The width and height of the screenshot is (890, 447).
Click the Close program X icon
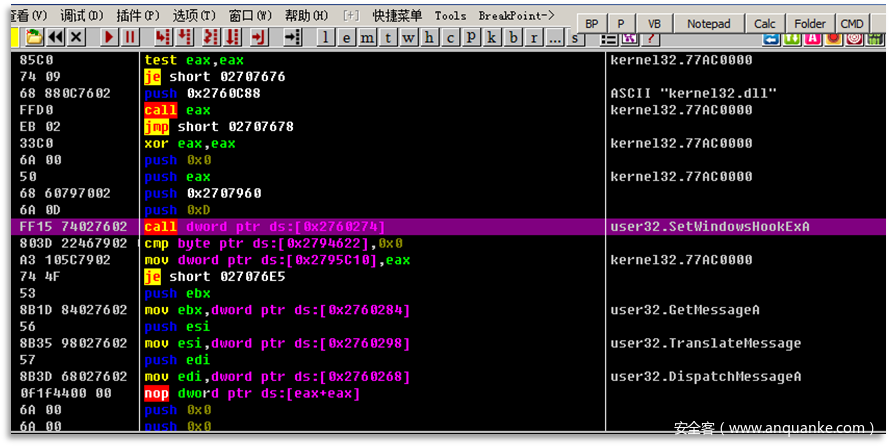pyautogui.click(x=77, y=37)
